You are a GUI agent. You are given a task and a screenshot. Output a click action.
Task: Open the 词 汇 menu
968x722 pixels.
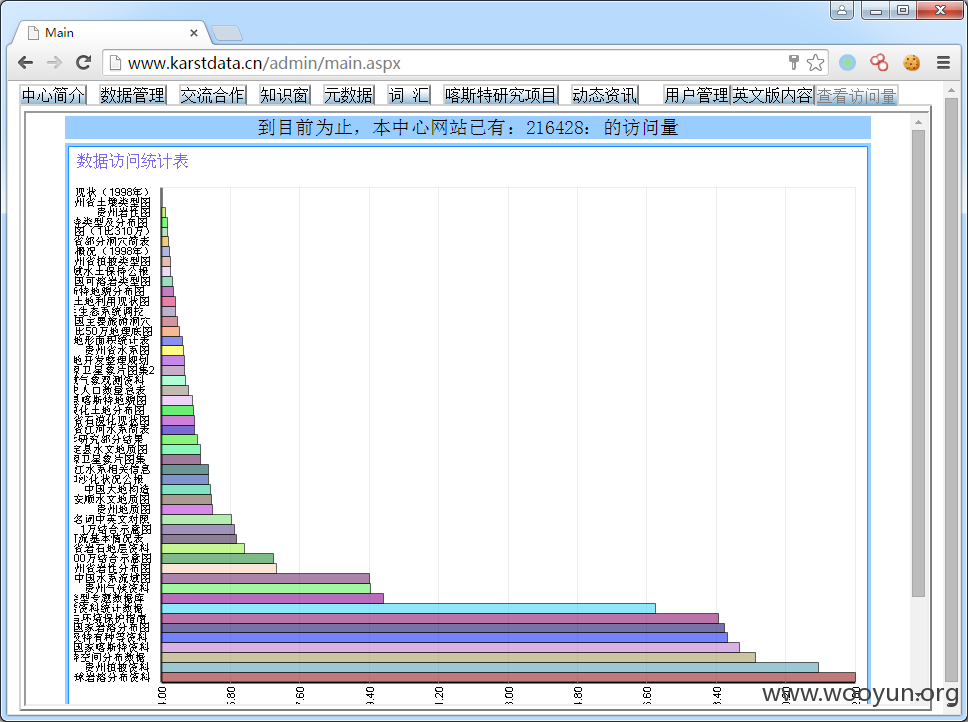[x=409, y=95]
